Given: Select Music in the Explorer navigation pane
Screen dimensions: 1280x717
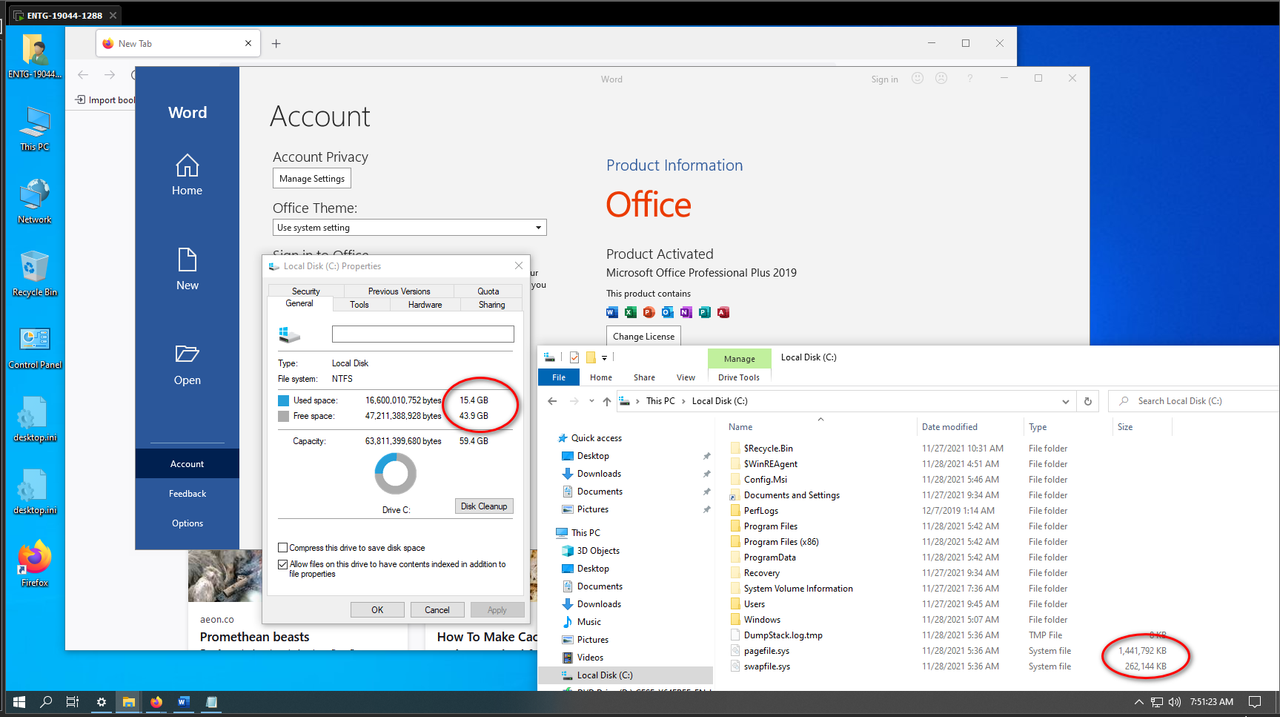Looking at the screenshot, I should (589, 622).
